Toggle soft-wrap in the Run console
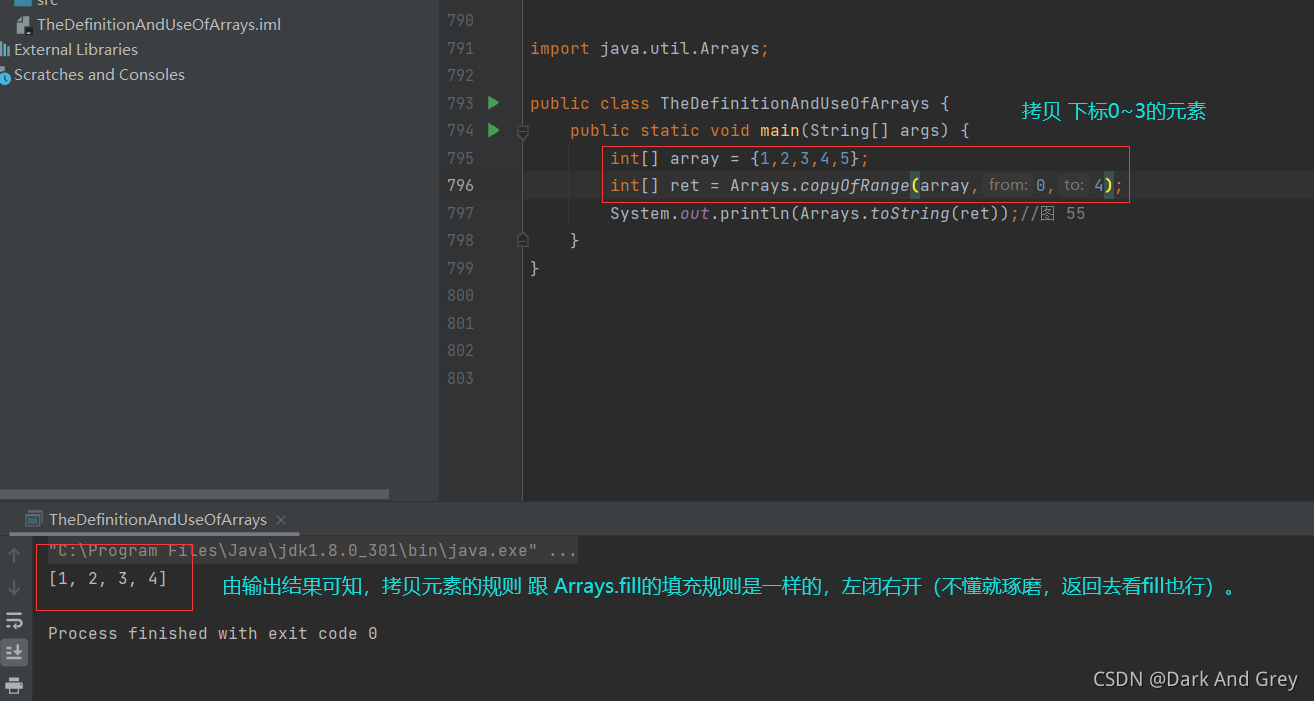Viewport: 1314px width, 701px height. (14, 621)
